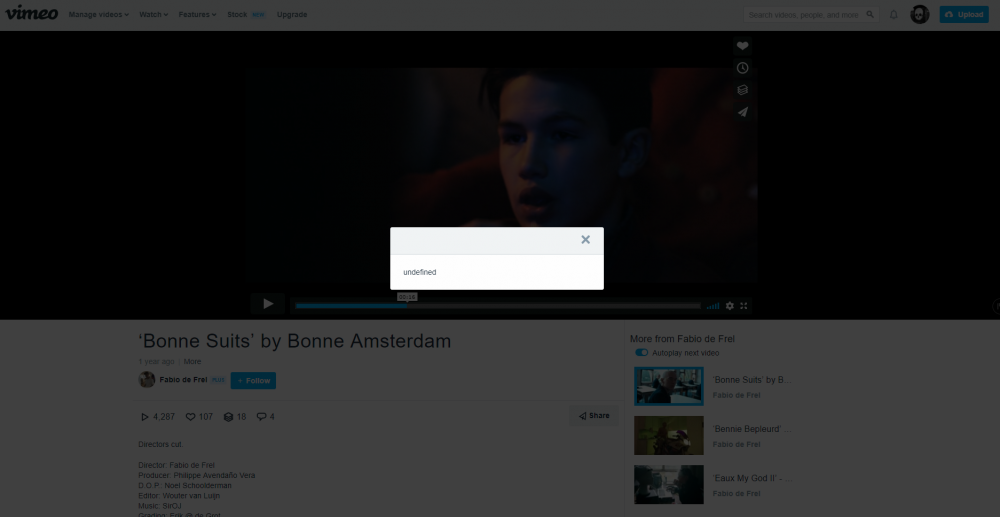Click the Upload button

coord(964,15)
